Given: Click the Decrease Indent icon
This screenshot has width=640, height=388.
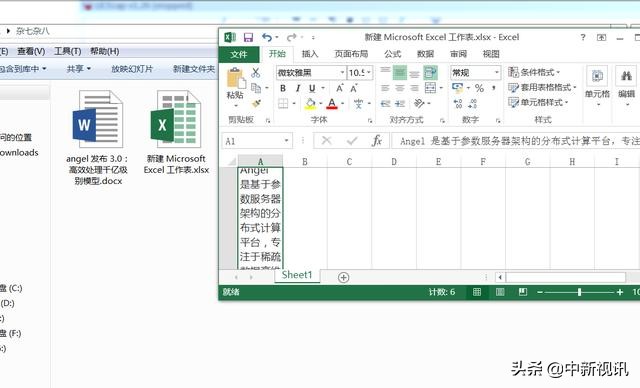Looking at the screenshot, I should pos(386,104).
